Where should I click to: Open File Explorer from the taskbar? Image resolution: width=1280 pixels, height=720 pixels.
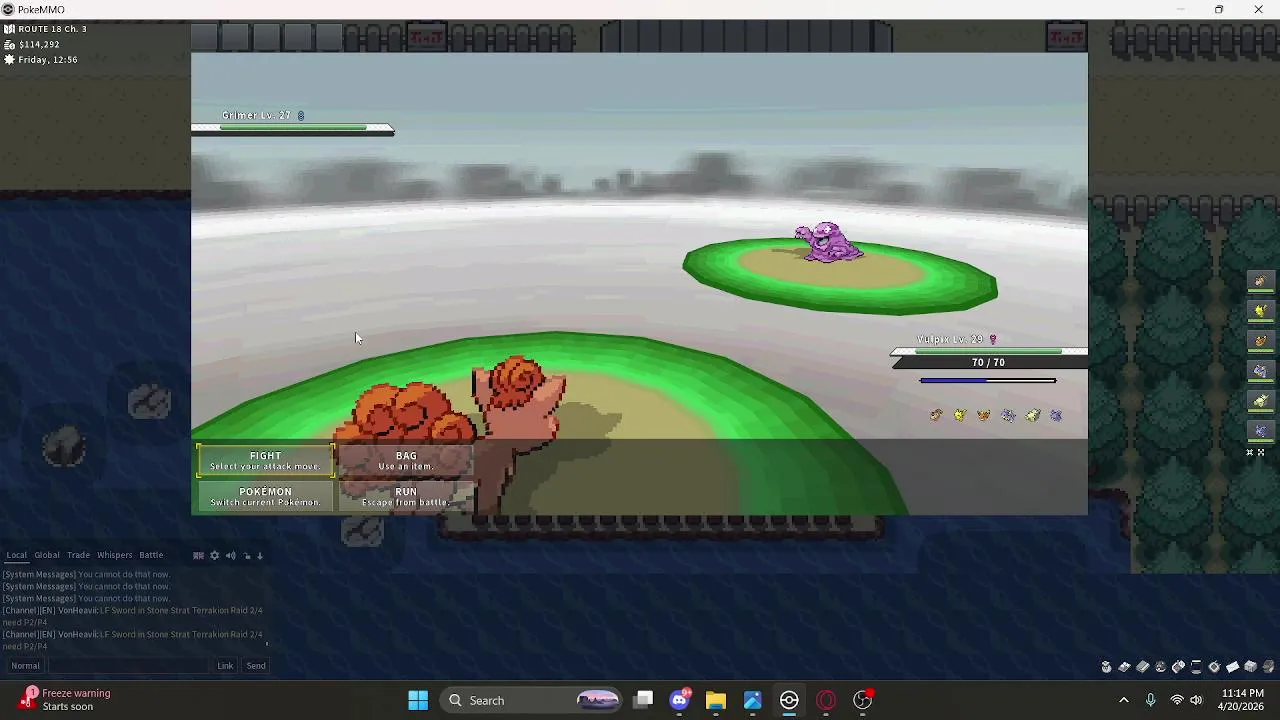[x=716, y=700]
